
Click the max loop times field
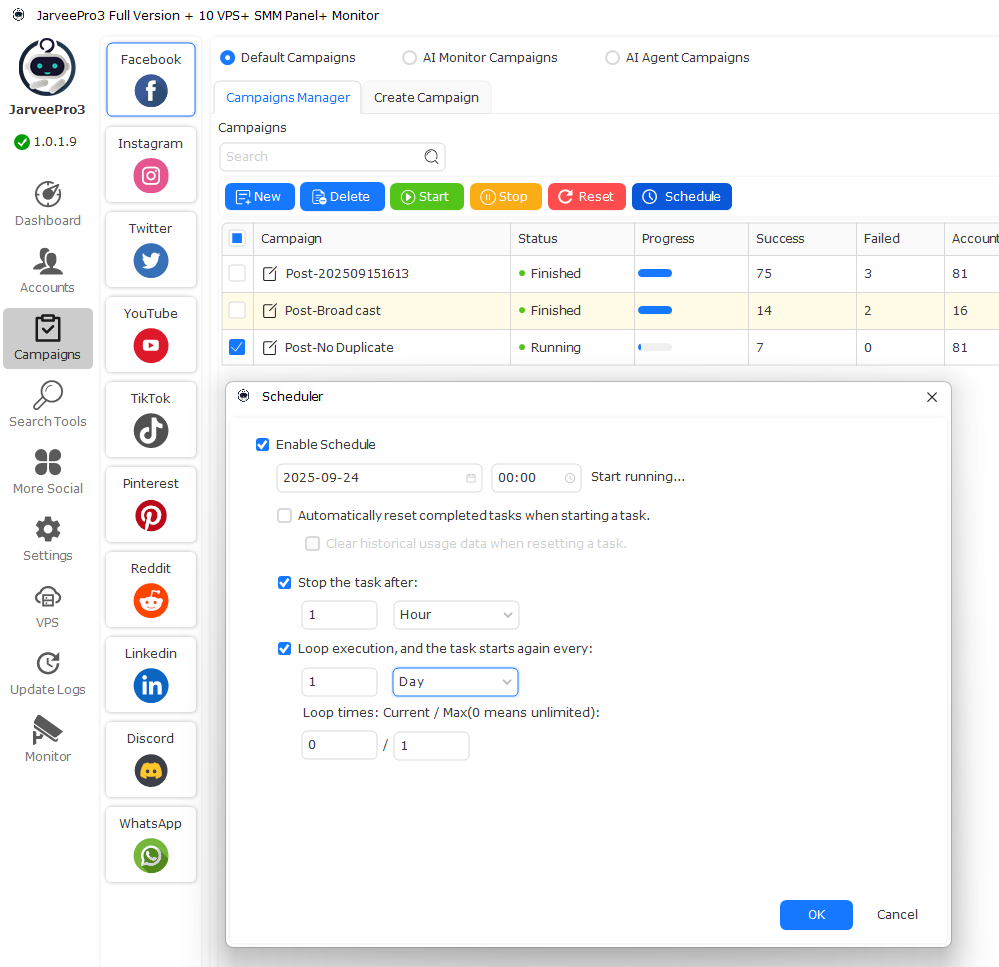click(431, 745)
